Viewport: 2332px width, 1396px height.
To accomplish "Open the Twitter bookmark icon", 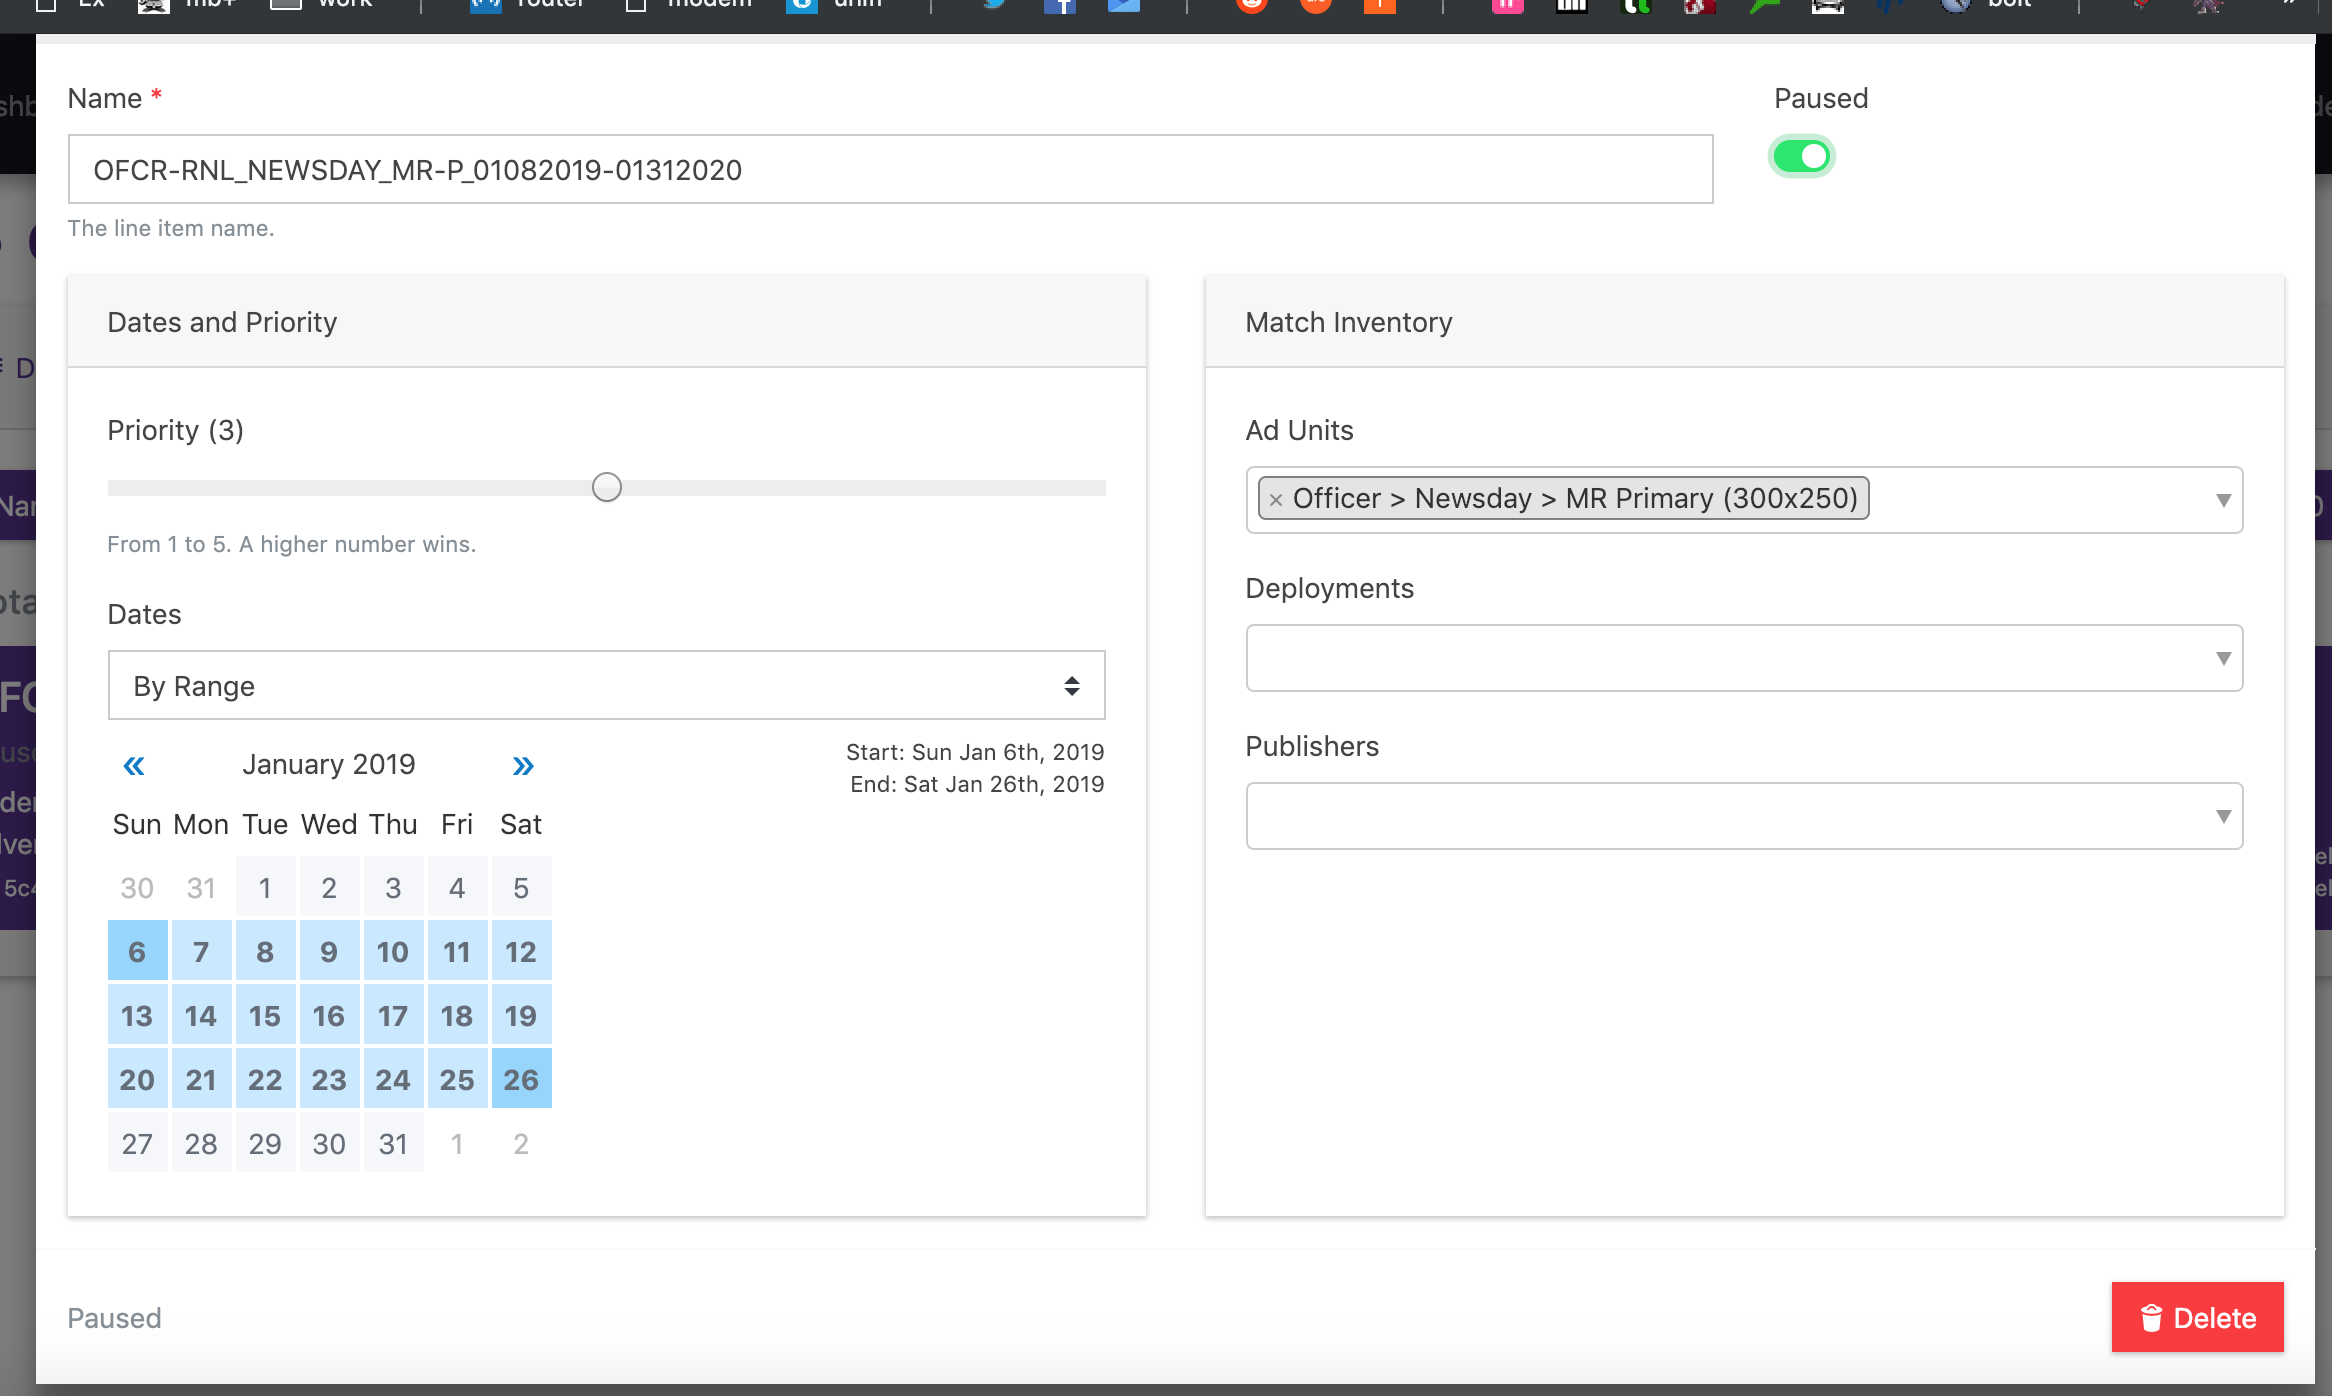I will (x=994, y=5).
